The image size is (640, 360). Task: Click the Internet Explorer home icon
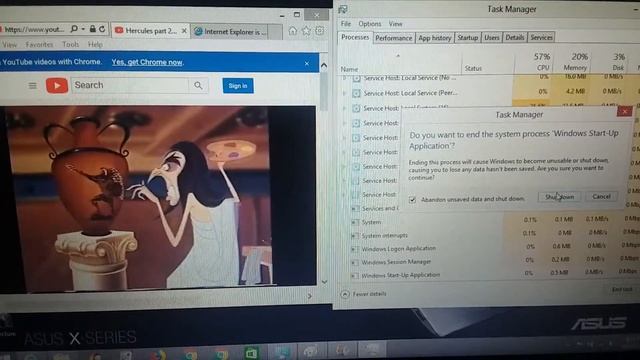pyautogui.click(x=293, y=31)
